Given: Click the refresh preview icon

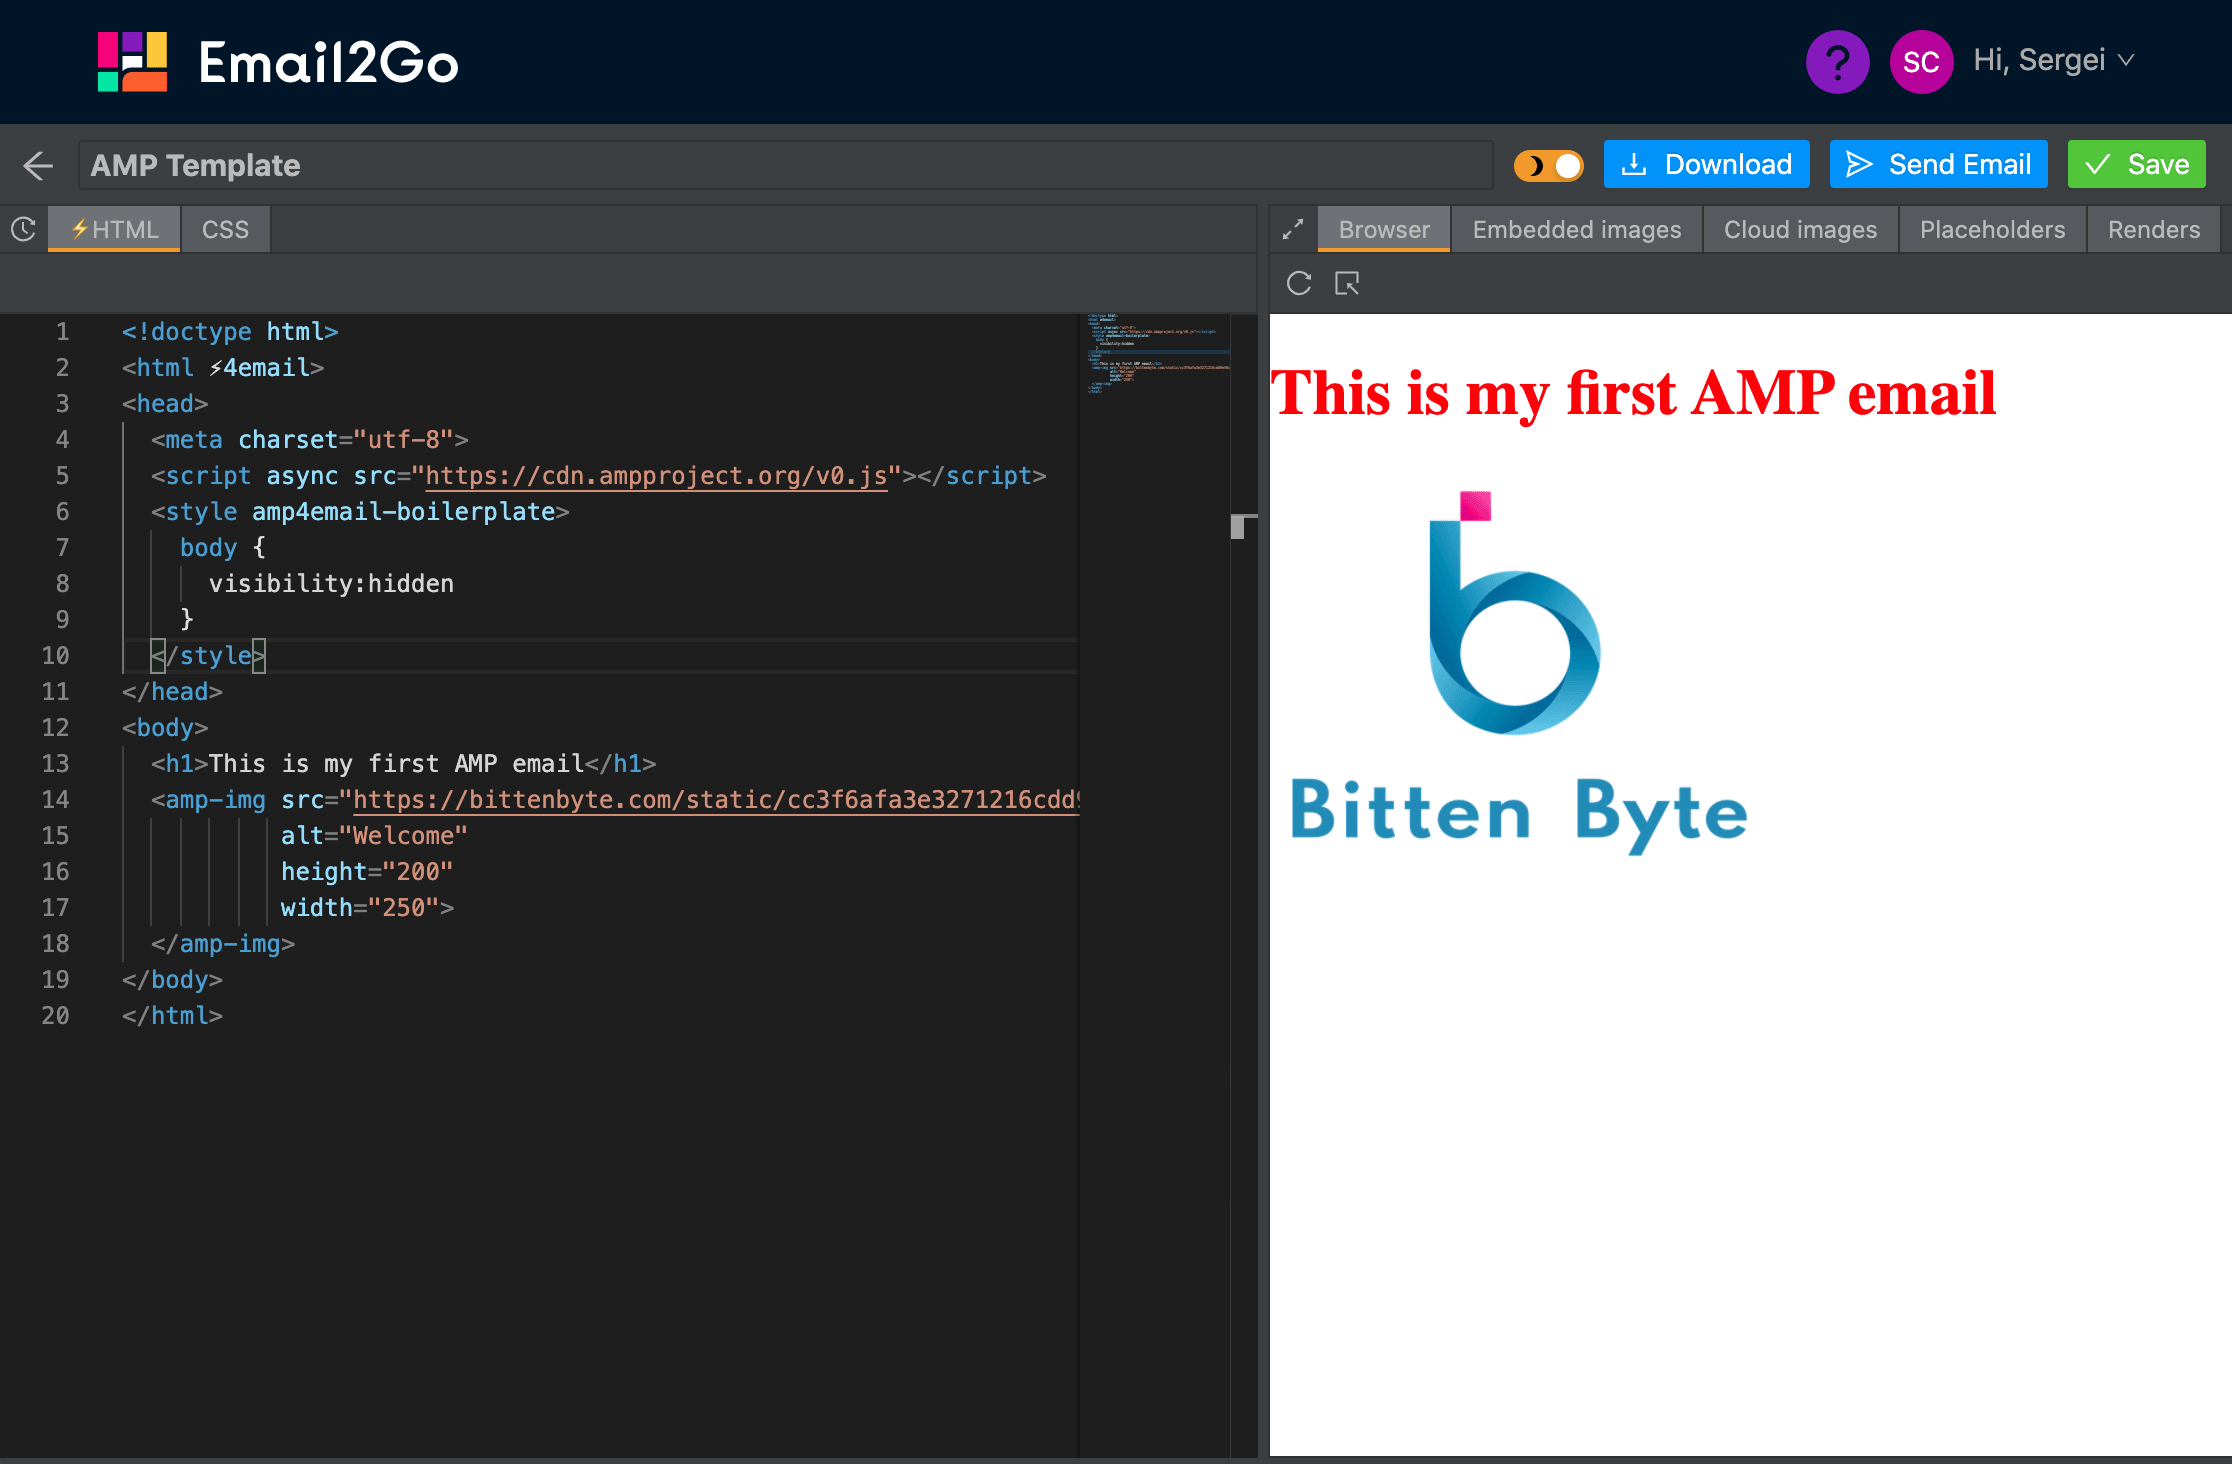Looking at the screenshot, I should [1299, 283].
